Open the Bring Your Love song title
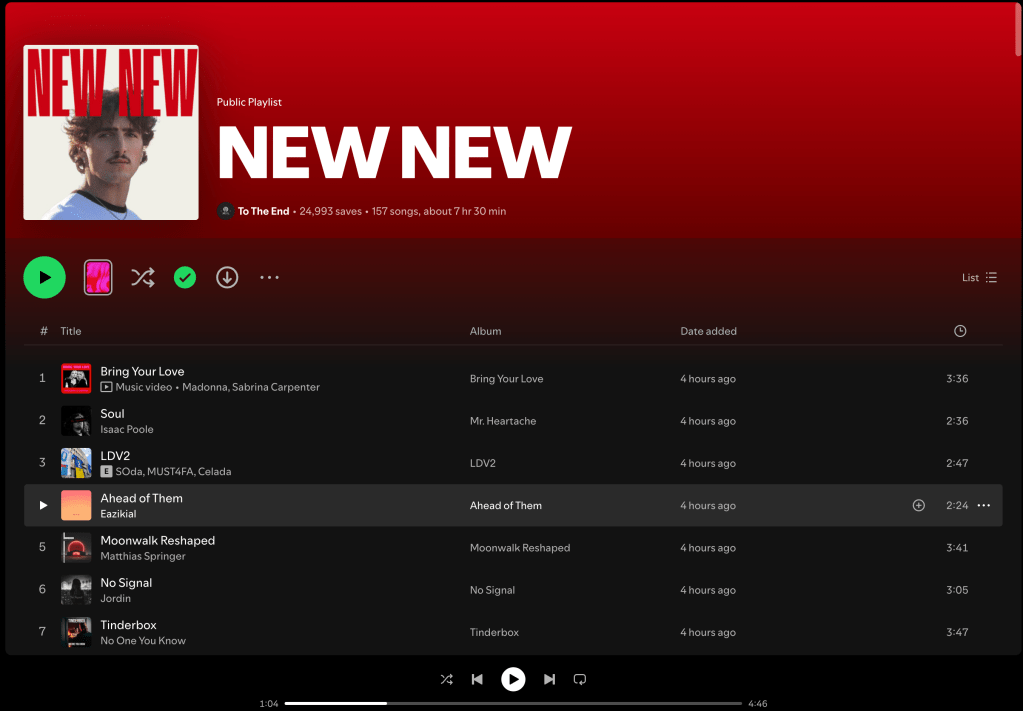This screenshot has height=711, width=1023. point(142,371)
